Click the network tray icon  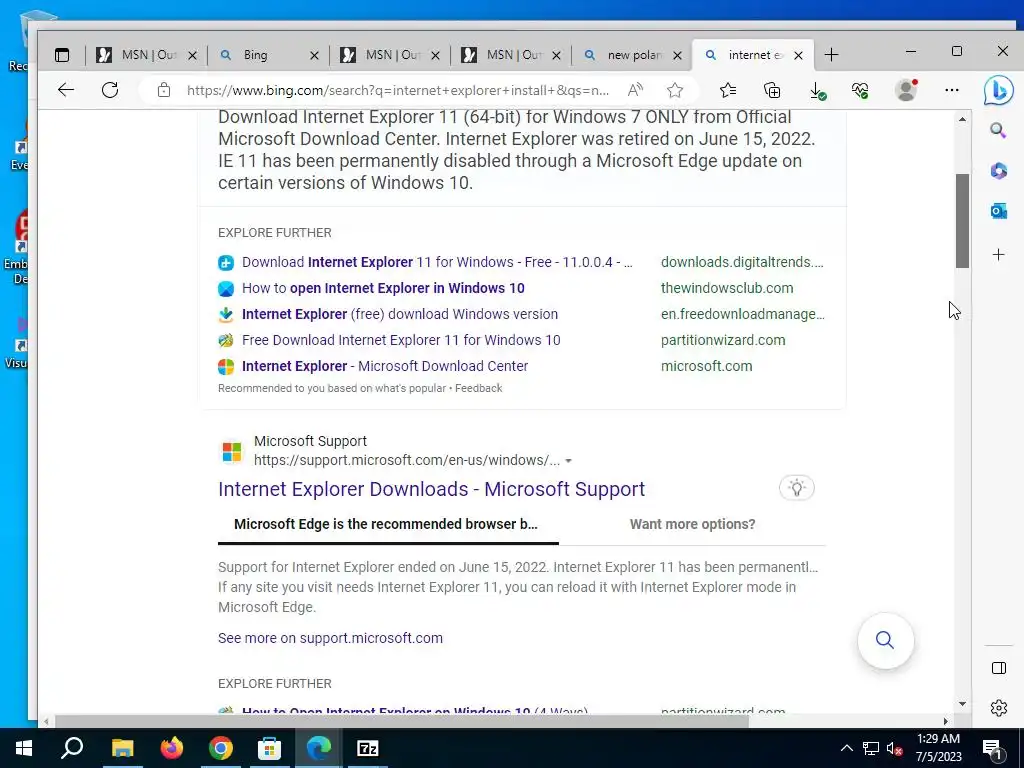coord(871,748)
